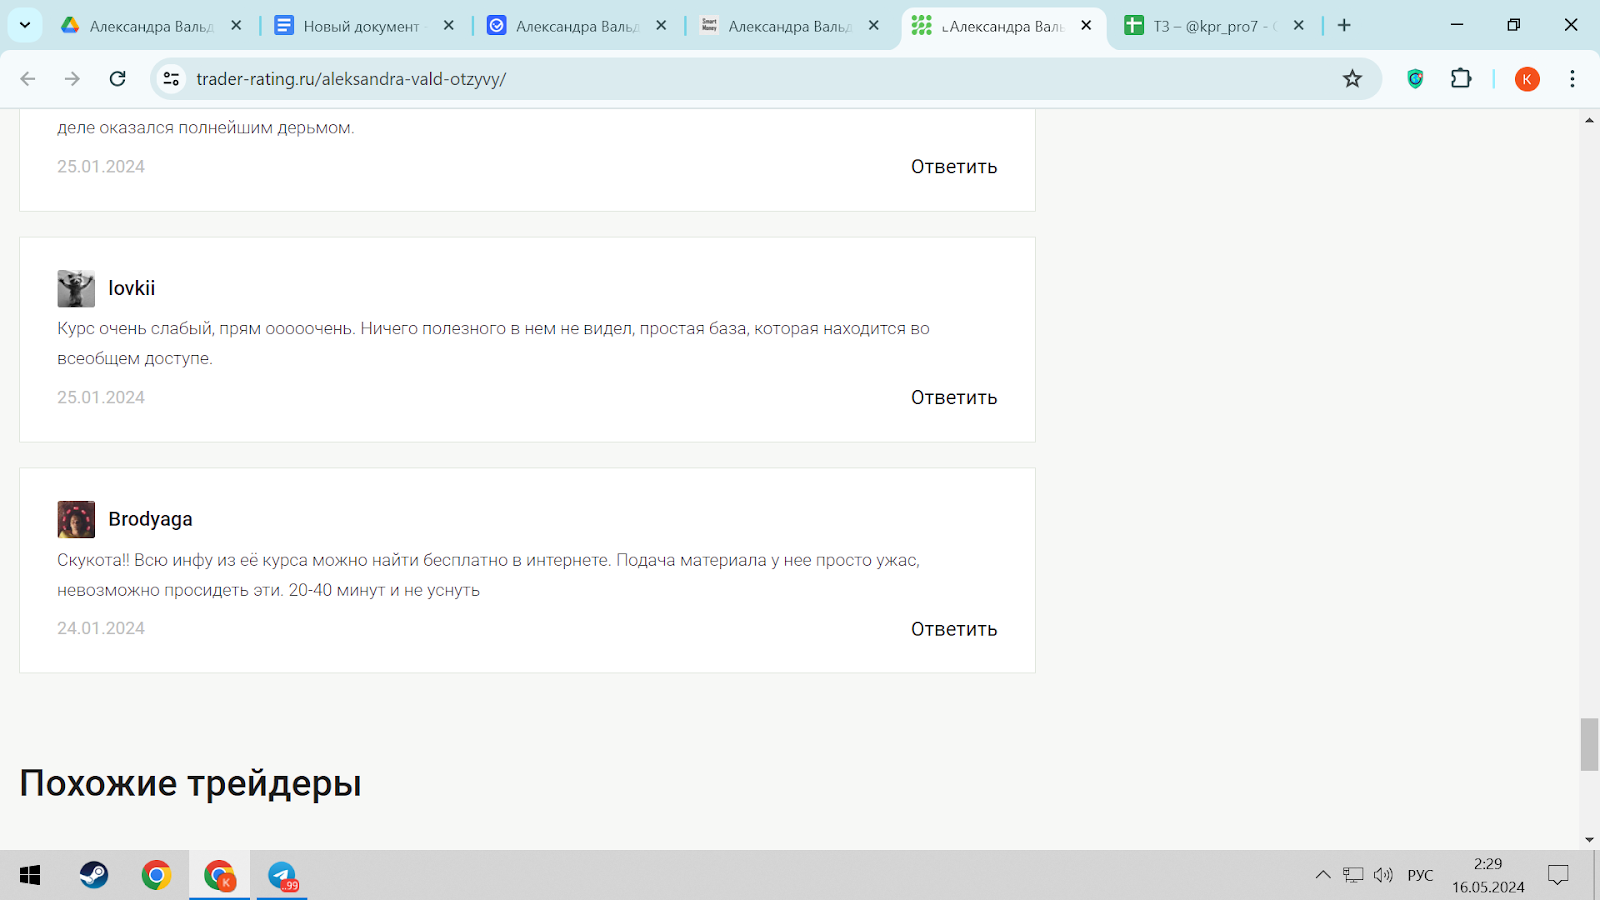Open the Chrome K profile taskbar icon

(x=220, y=876)
